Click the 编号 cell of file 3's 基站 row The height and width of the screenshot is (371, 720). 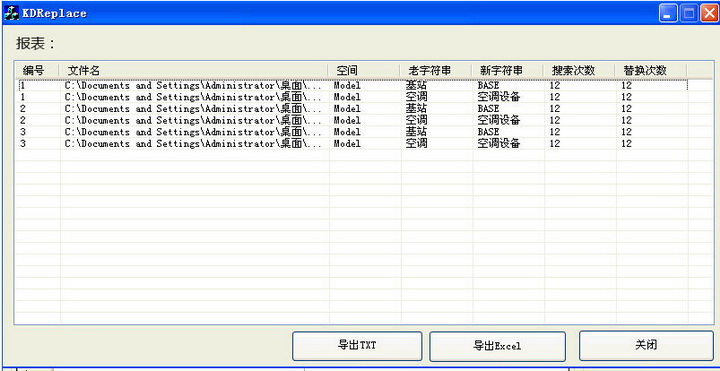23,132
